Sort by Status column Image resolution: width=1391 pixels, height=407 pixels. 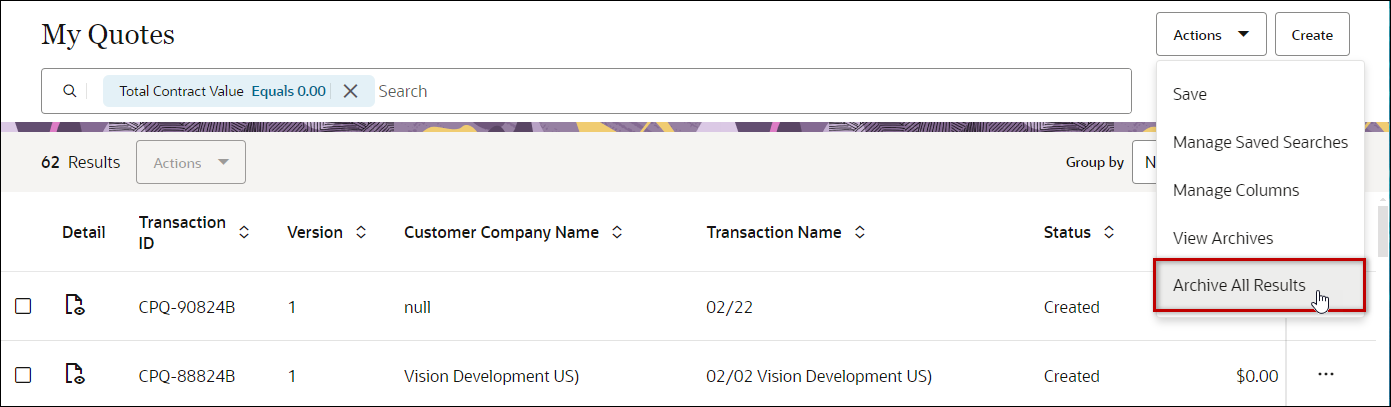(x=1109, y=232)
